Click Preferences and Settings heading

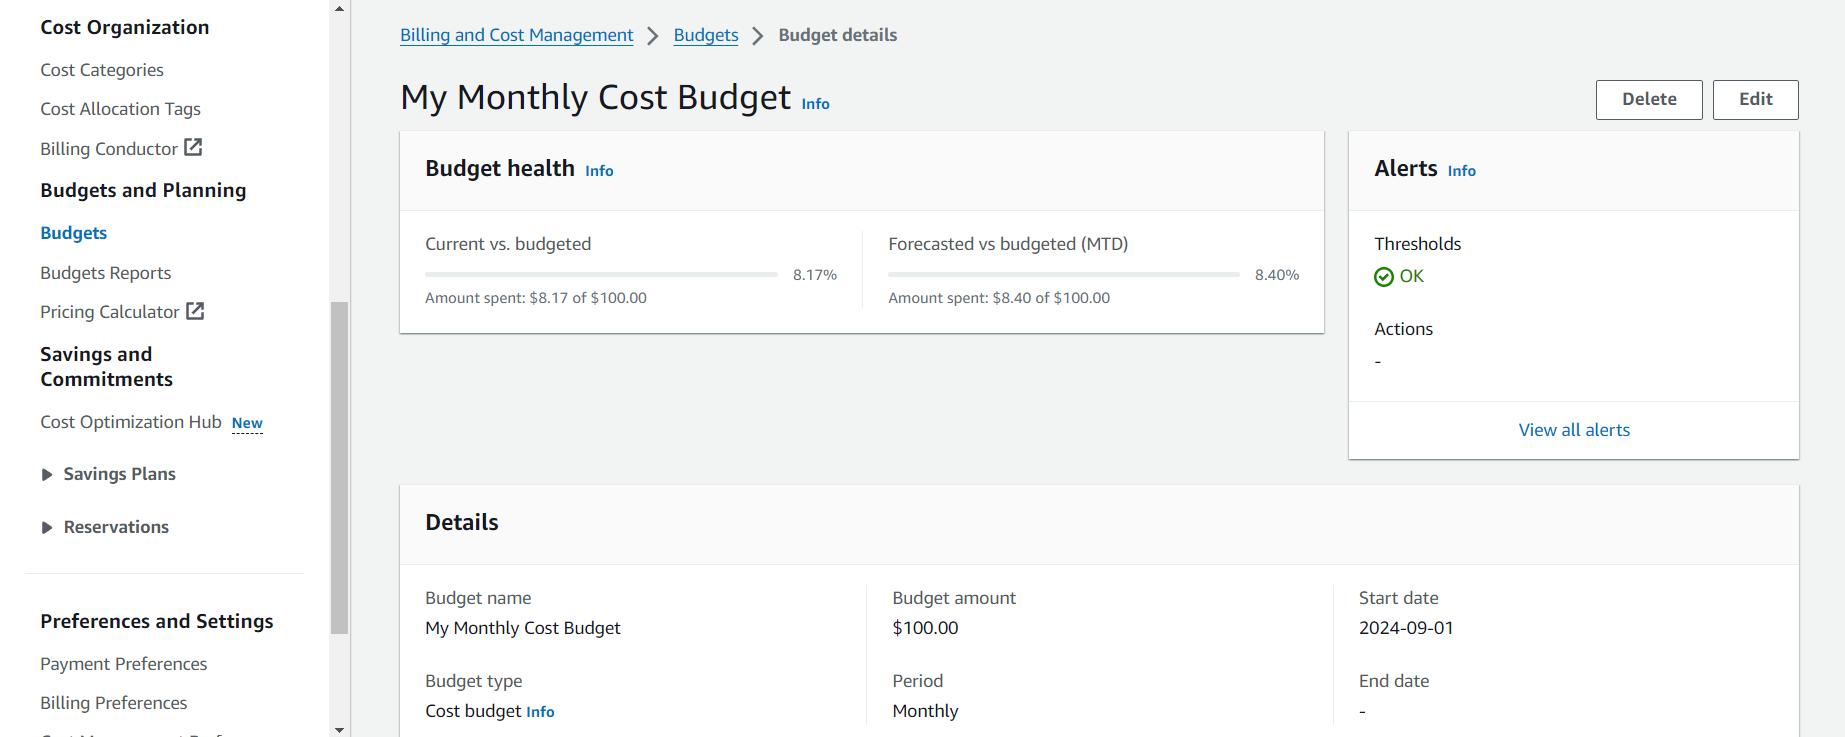[x=157, y=621]
